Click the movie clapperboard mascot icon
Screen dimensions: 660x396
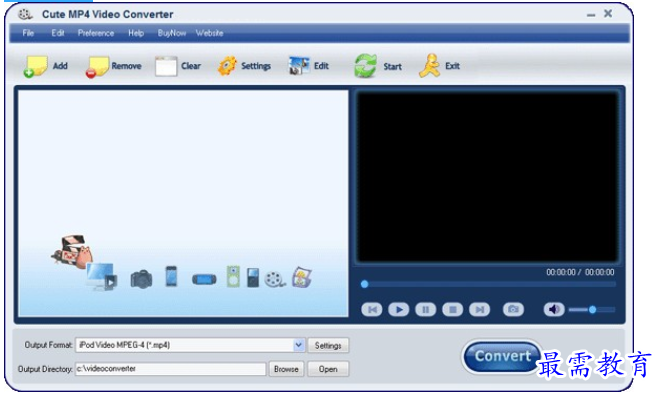pyautogui.click(x=72, y=251)
